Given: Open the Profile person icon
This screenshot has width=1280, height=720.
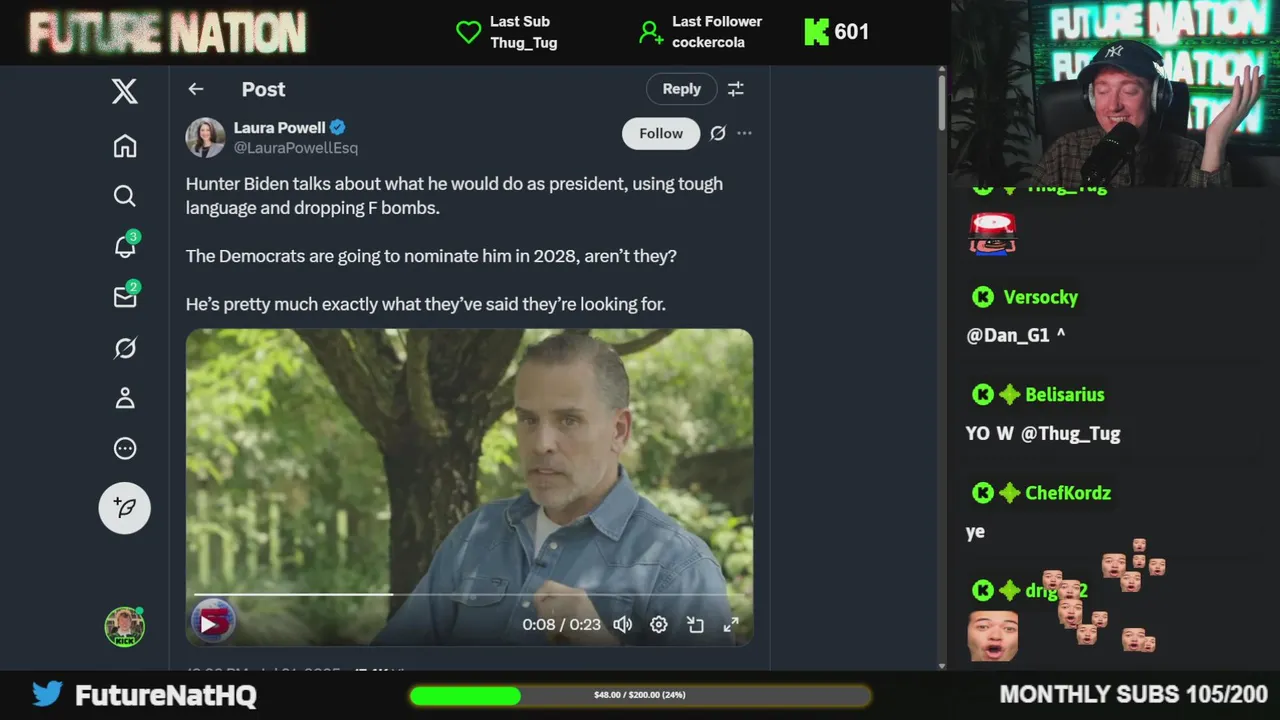Looking at the screenshot, I should click(124, 398).
